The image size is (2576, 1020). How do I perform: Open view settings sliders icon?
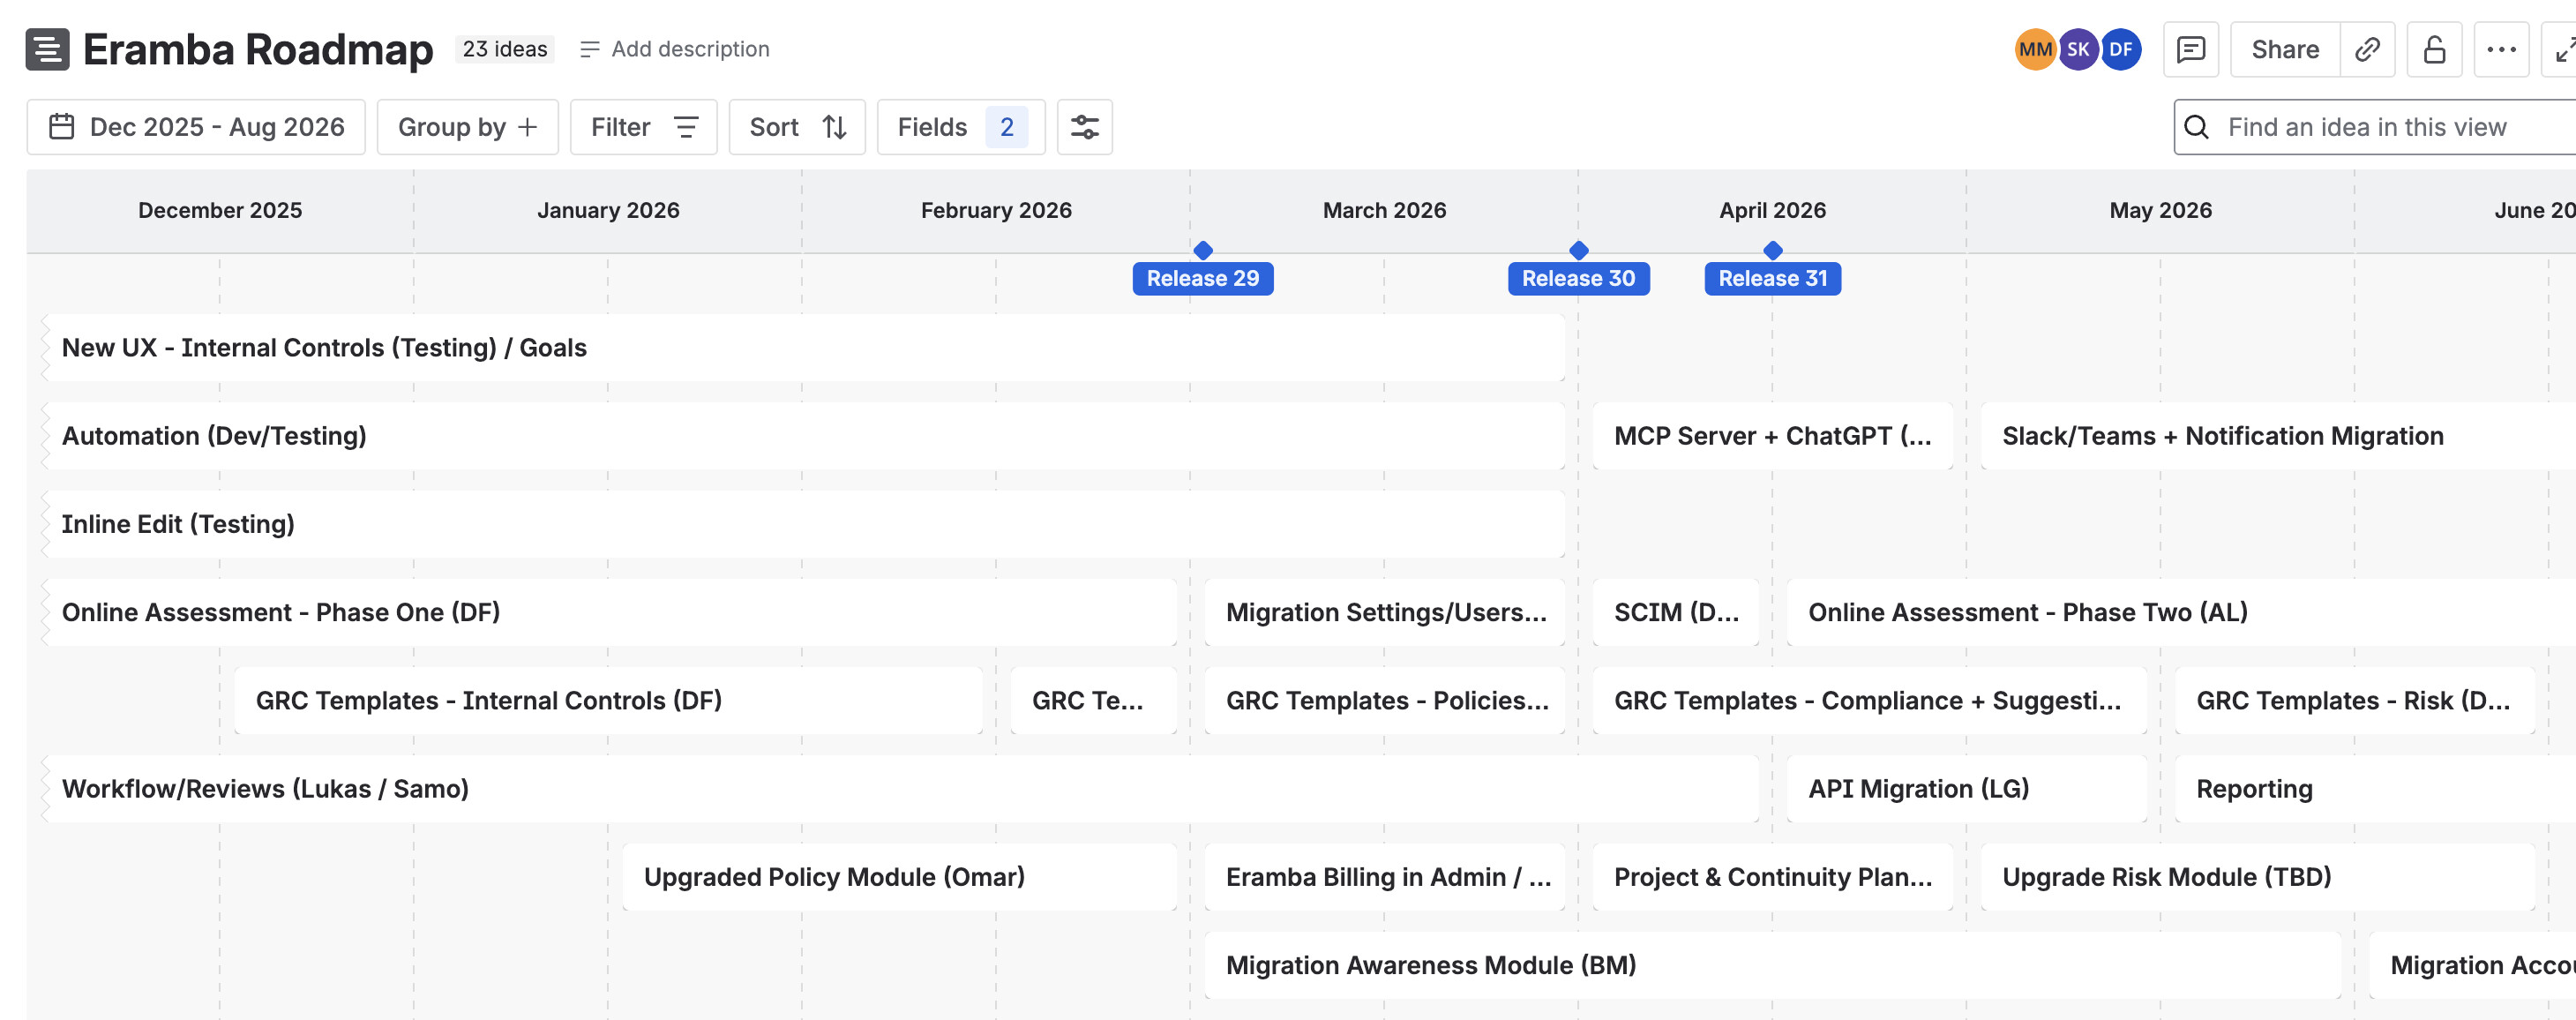point(1084,127)
